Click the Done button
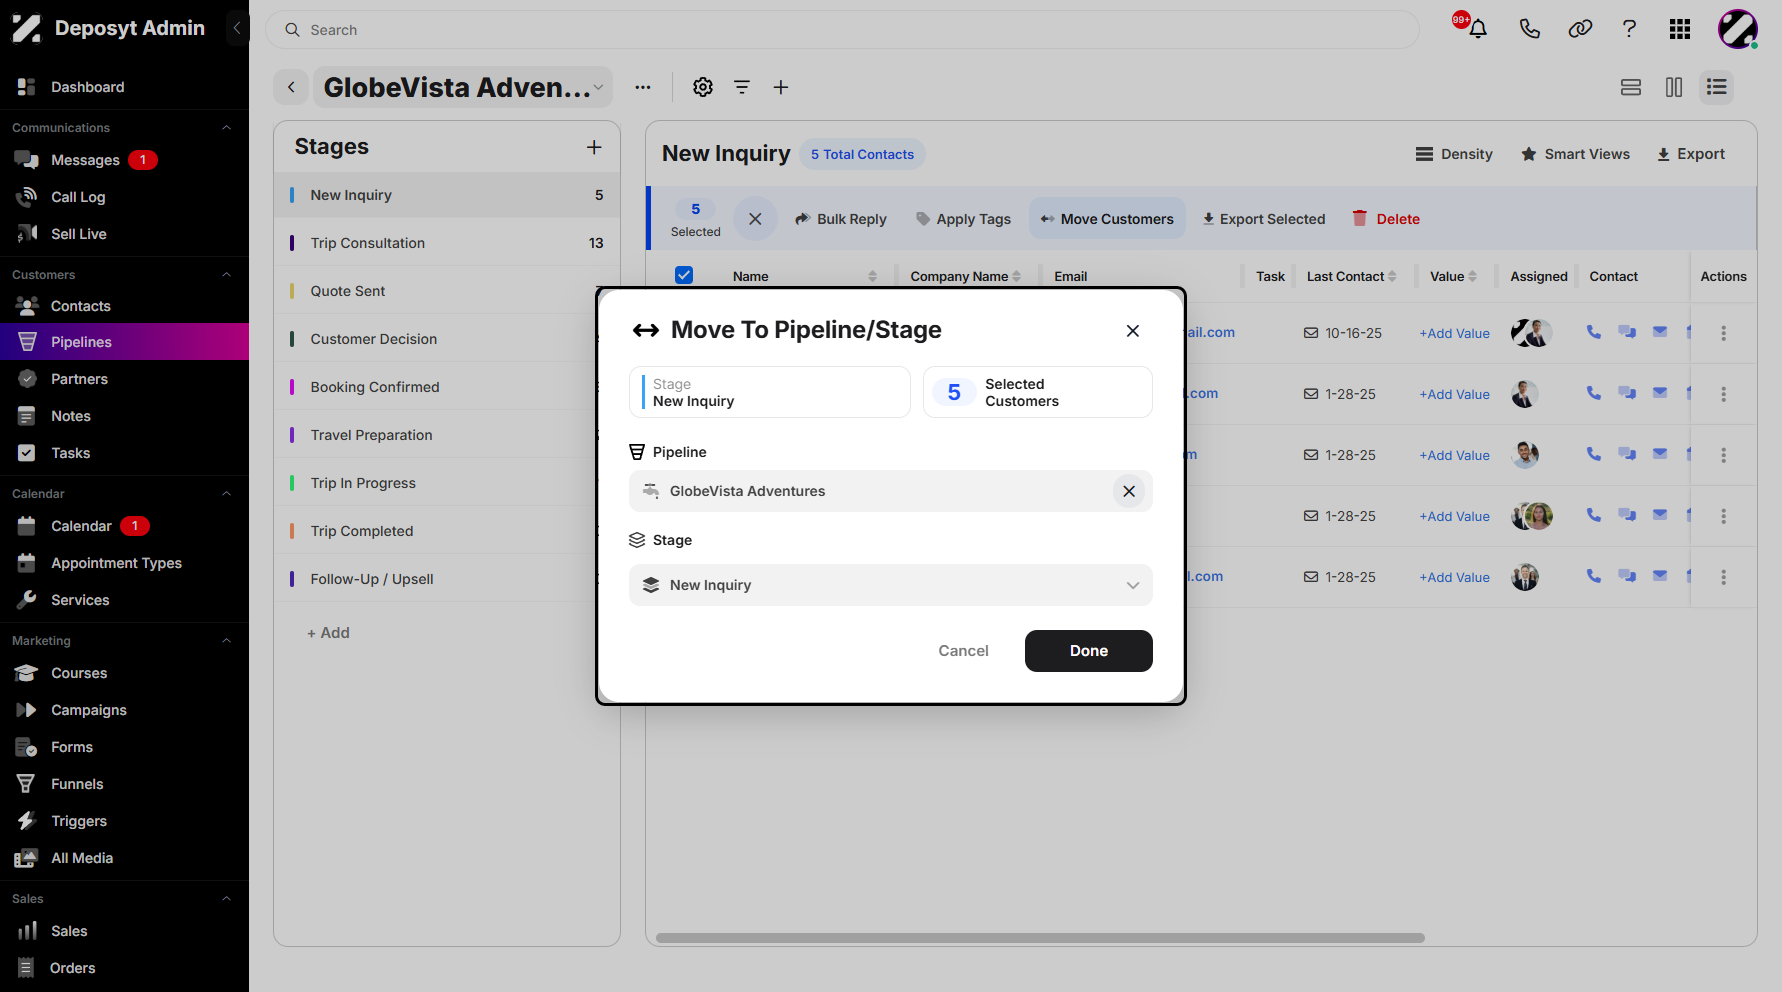The height and width of the screenshot is (992, 1782). pyautogui.click(x=1088, y=651)
